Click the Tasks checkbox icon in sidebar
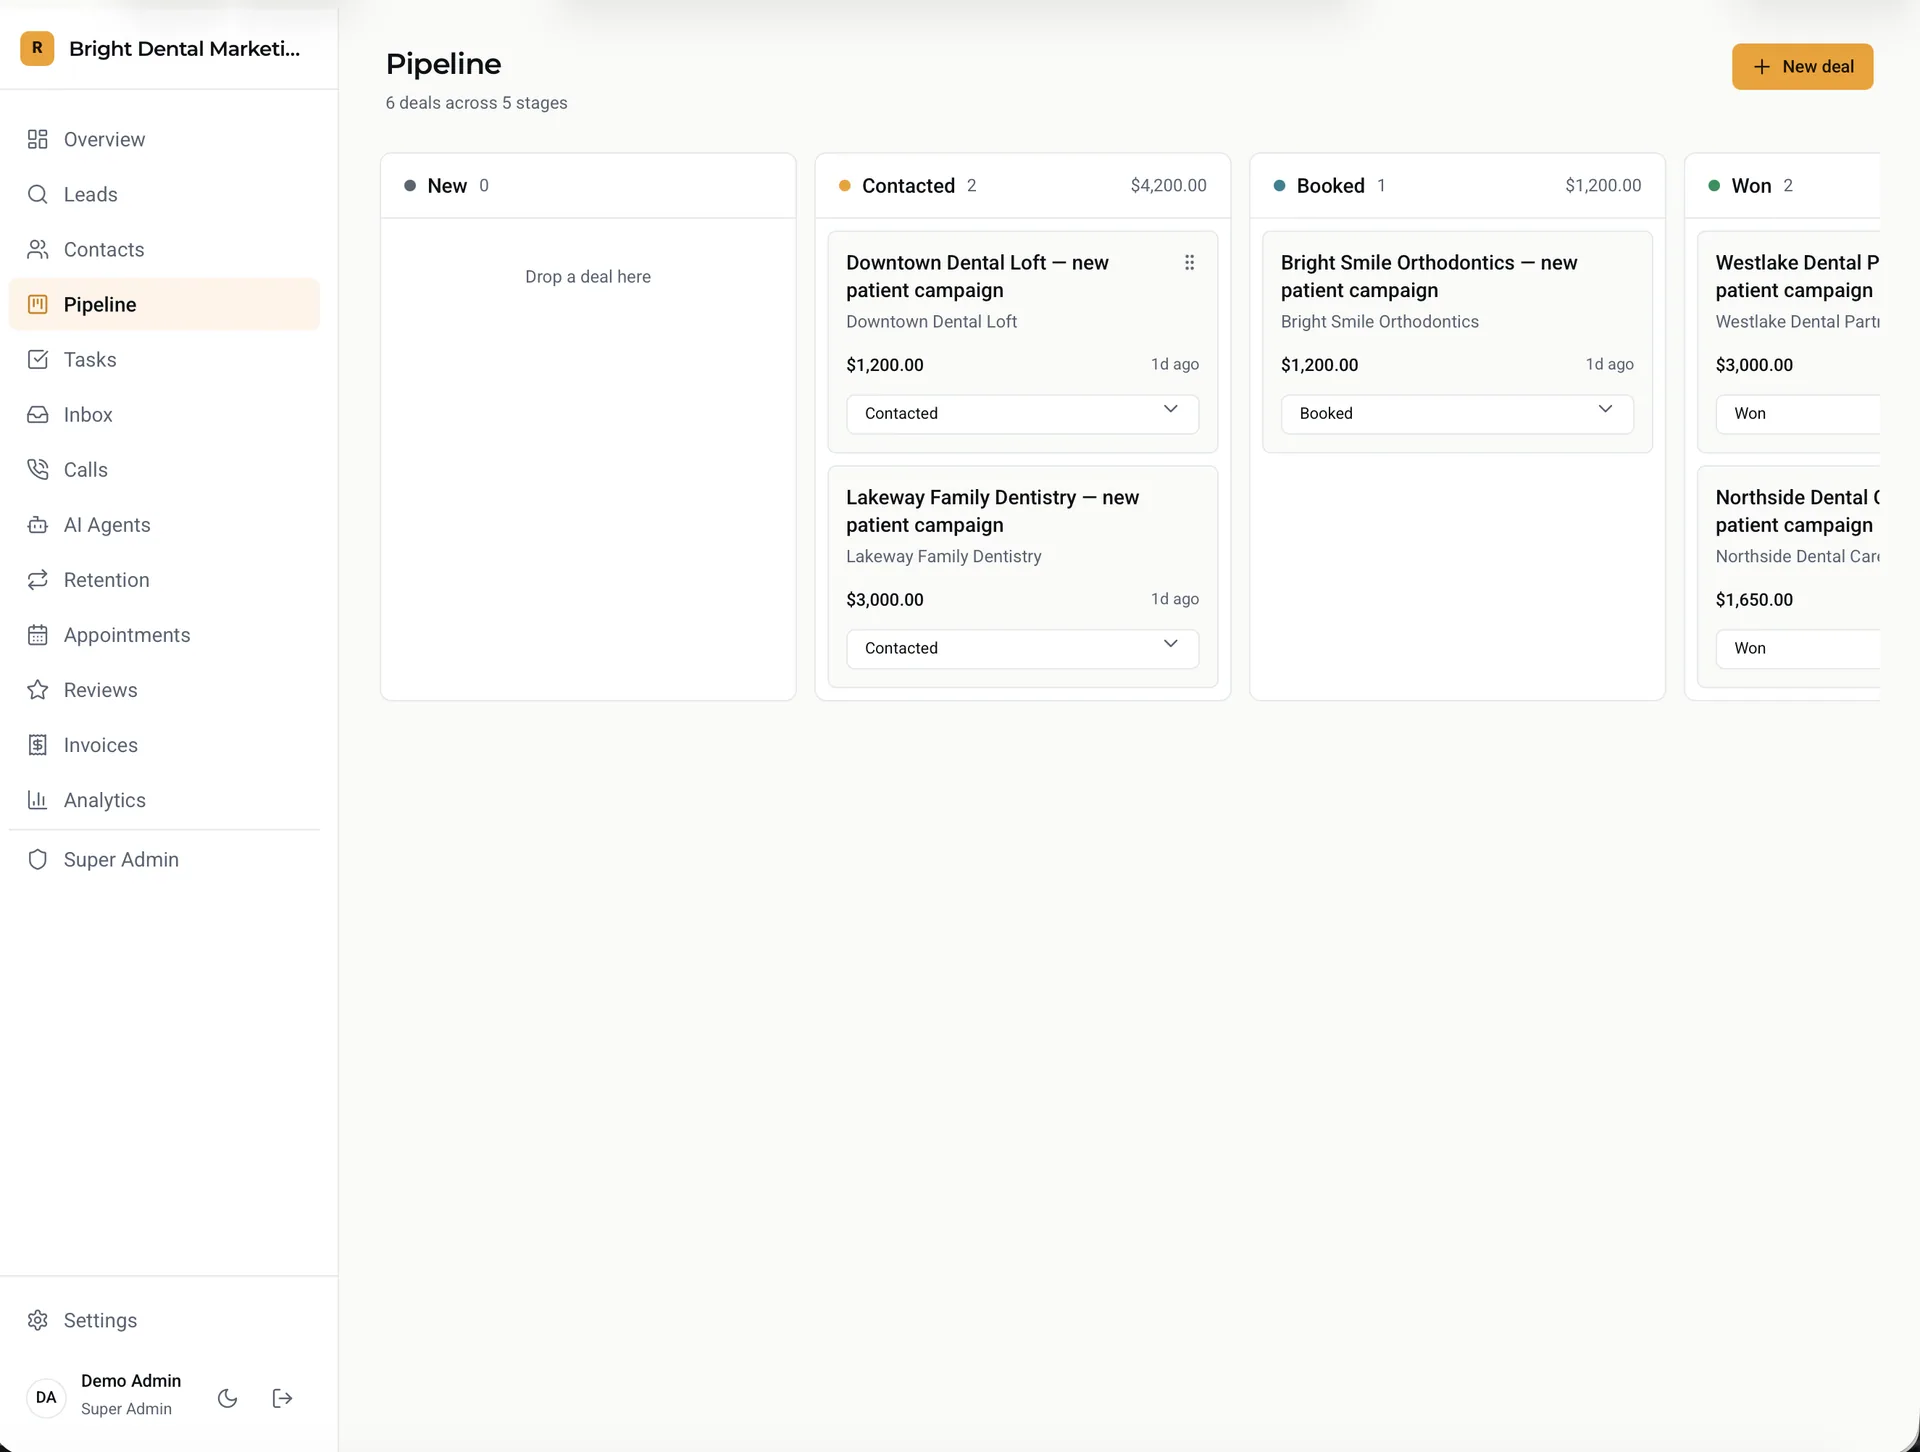This screenshot has height=1452, width=1920. coord(38,359)
